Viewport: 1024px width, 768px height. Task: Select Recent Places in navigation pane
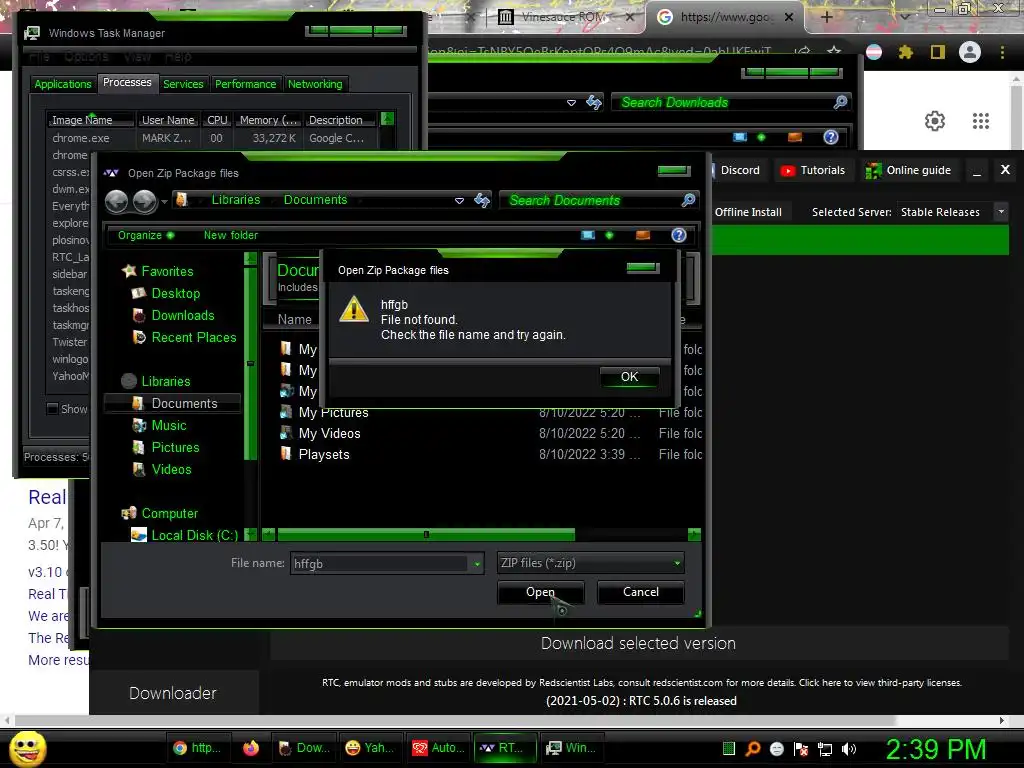[193, 338]
